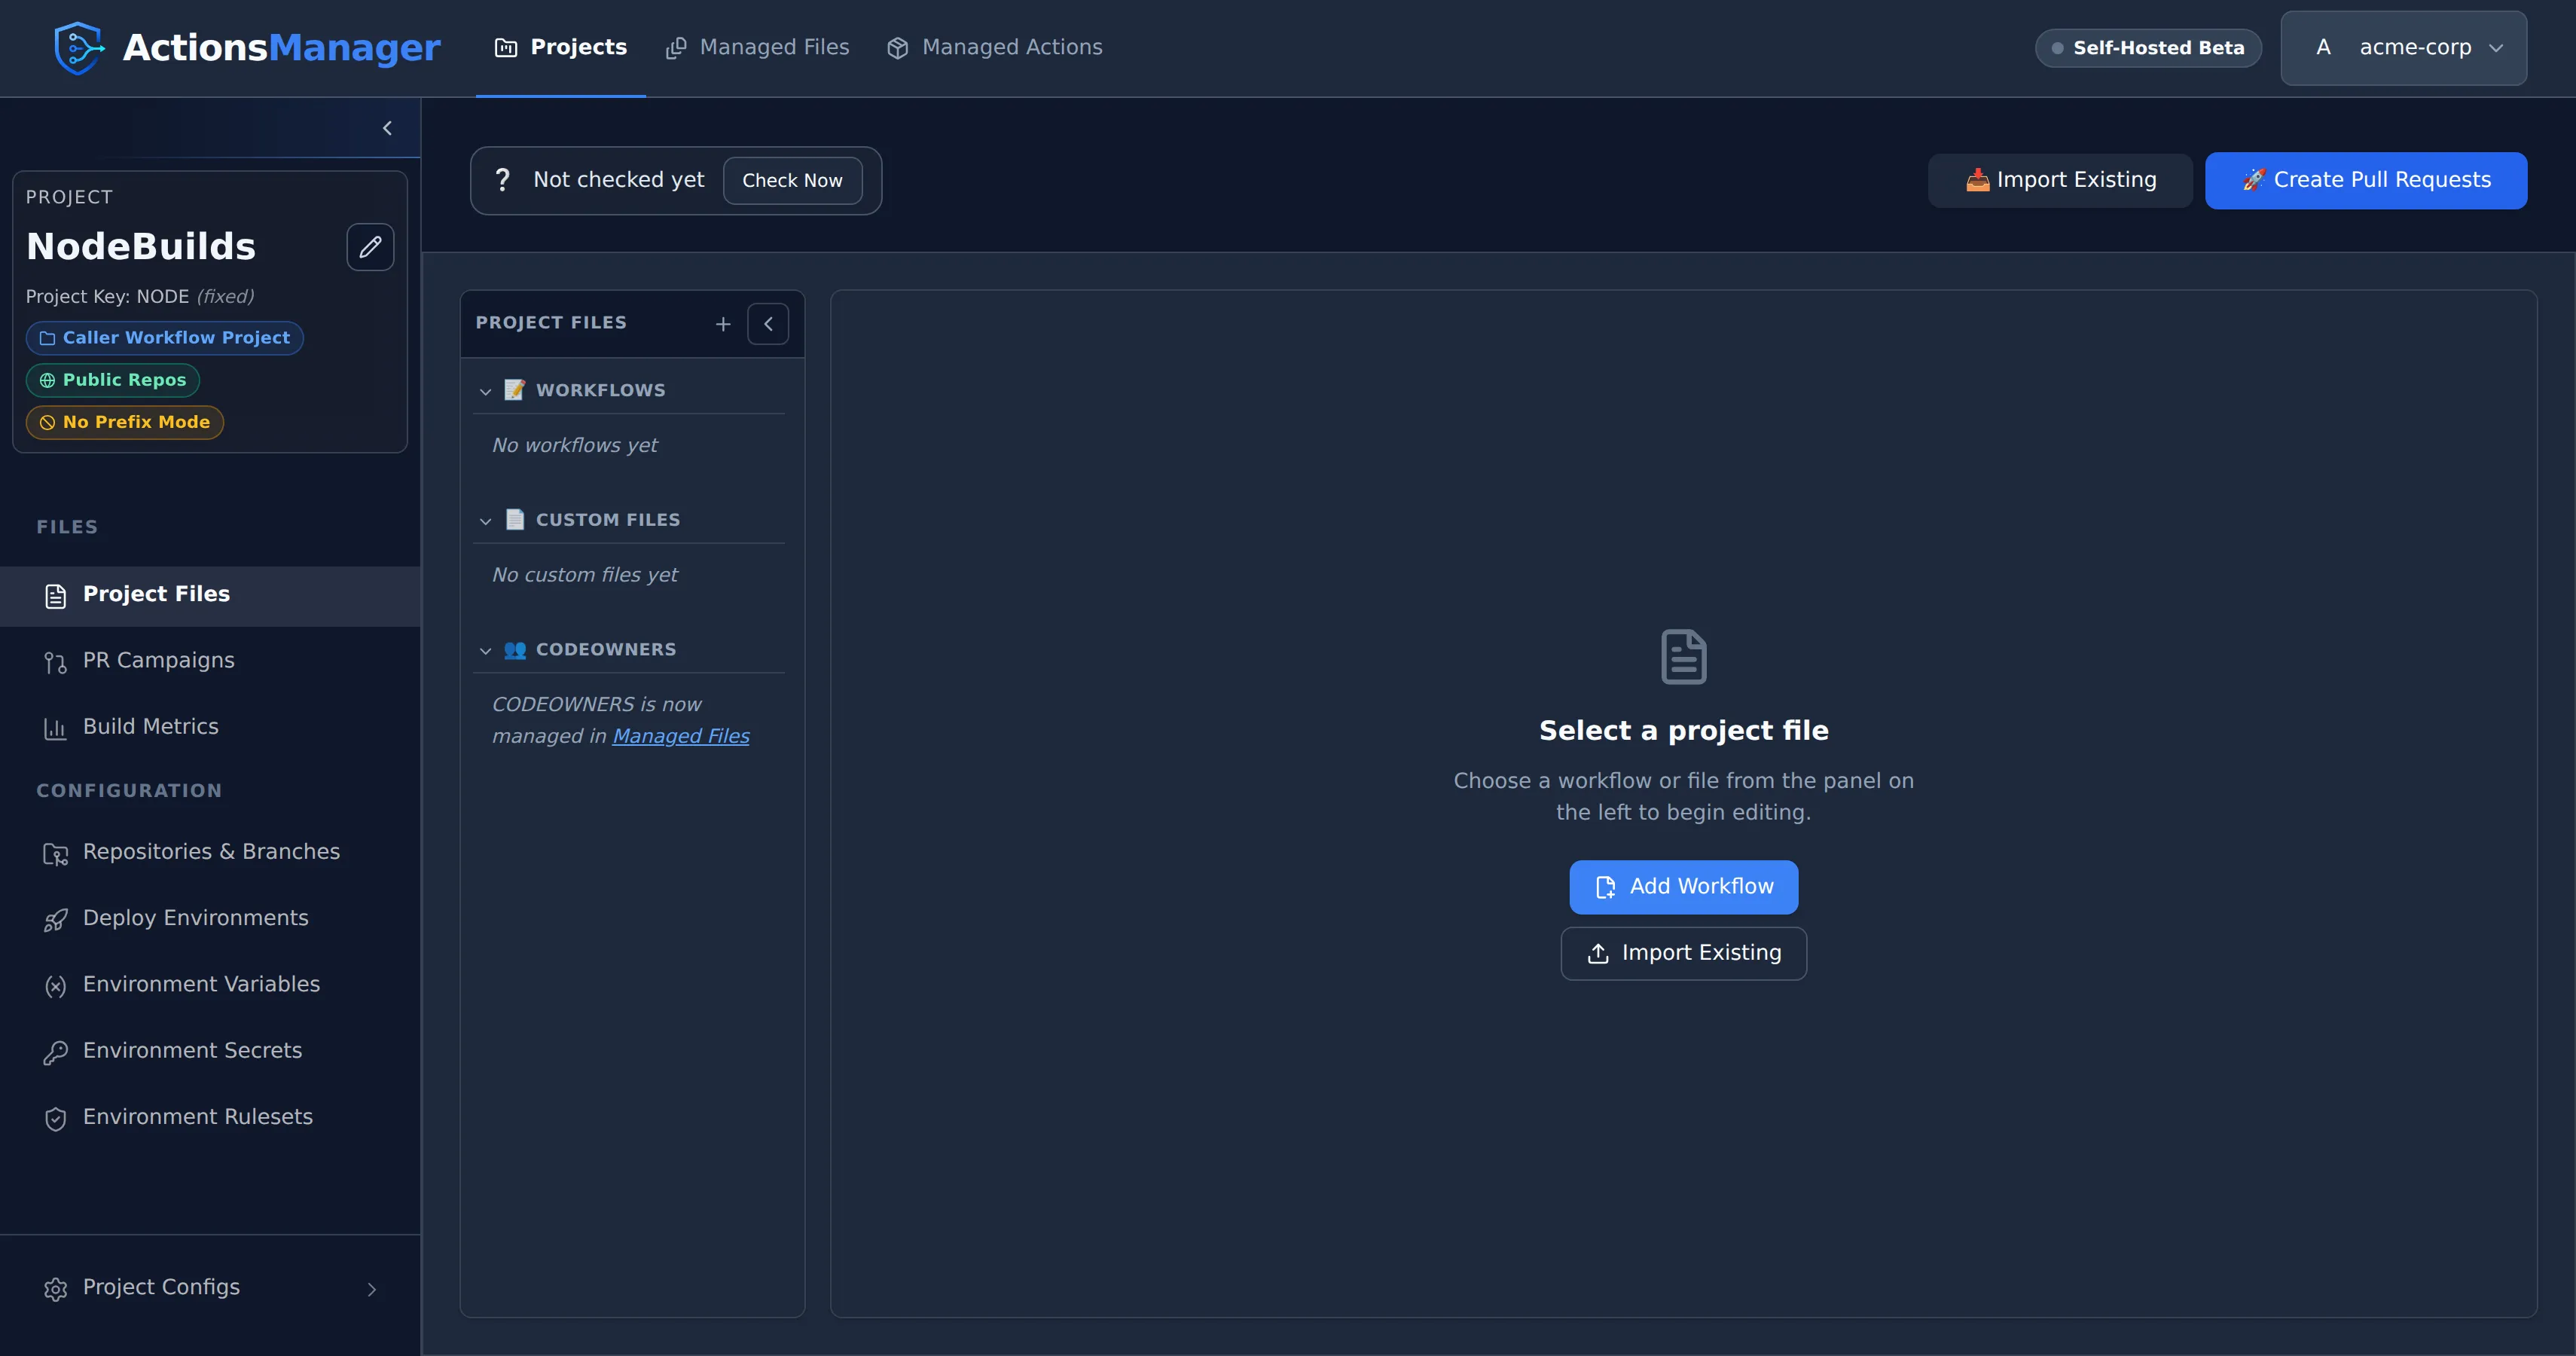Collapse the Custom Files section chevron
The width and height of the screenshot is (2576, 1356).
coord(485,521)
